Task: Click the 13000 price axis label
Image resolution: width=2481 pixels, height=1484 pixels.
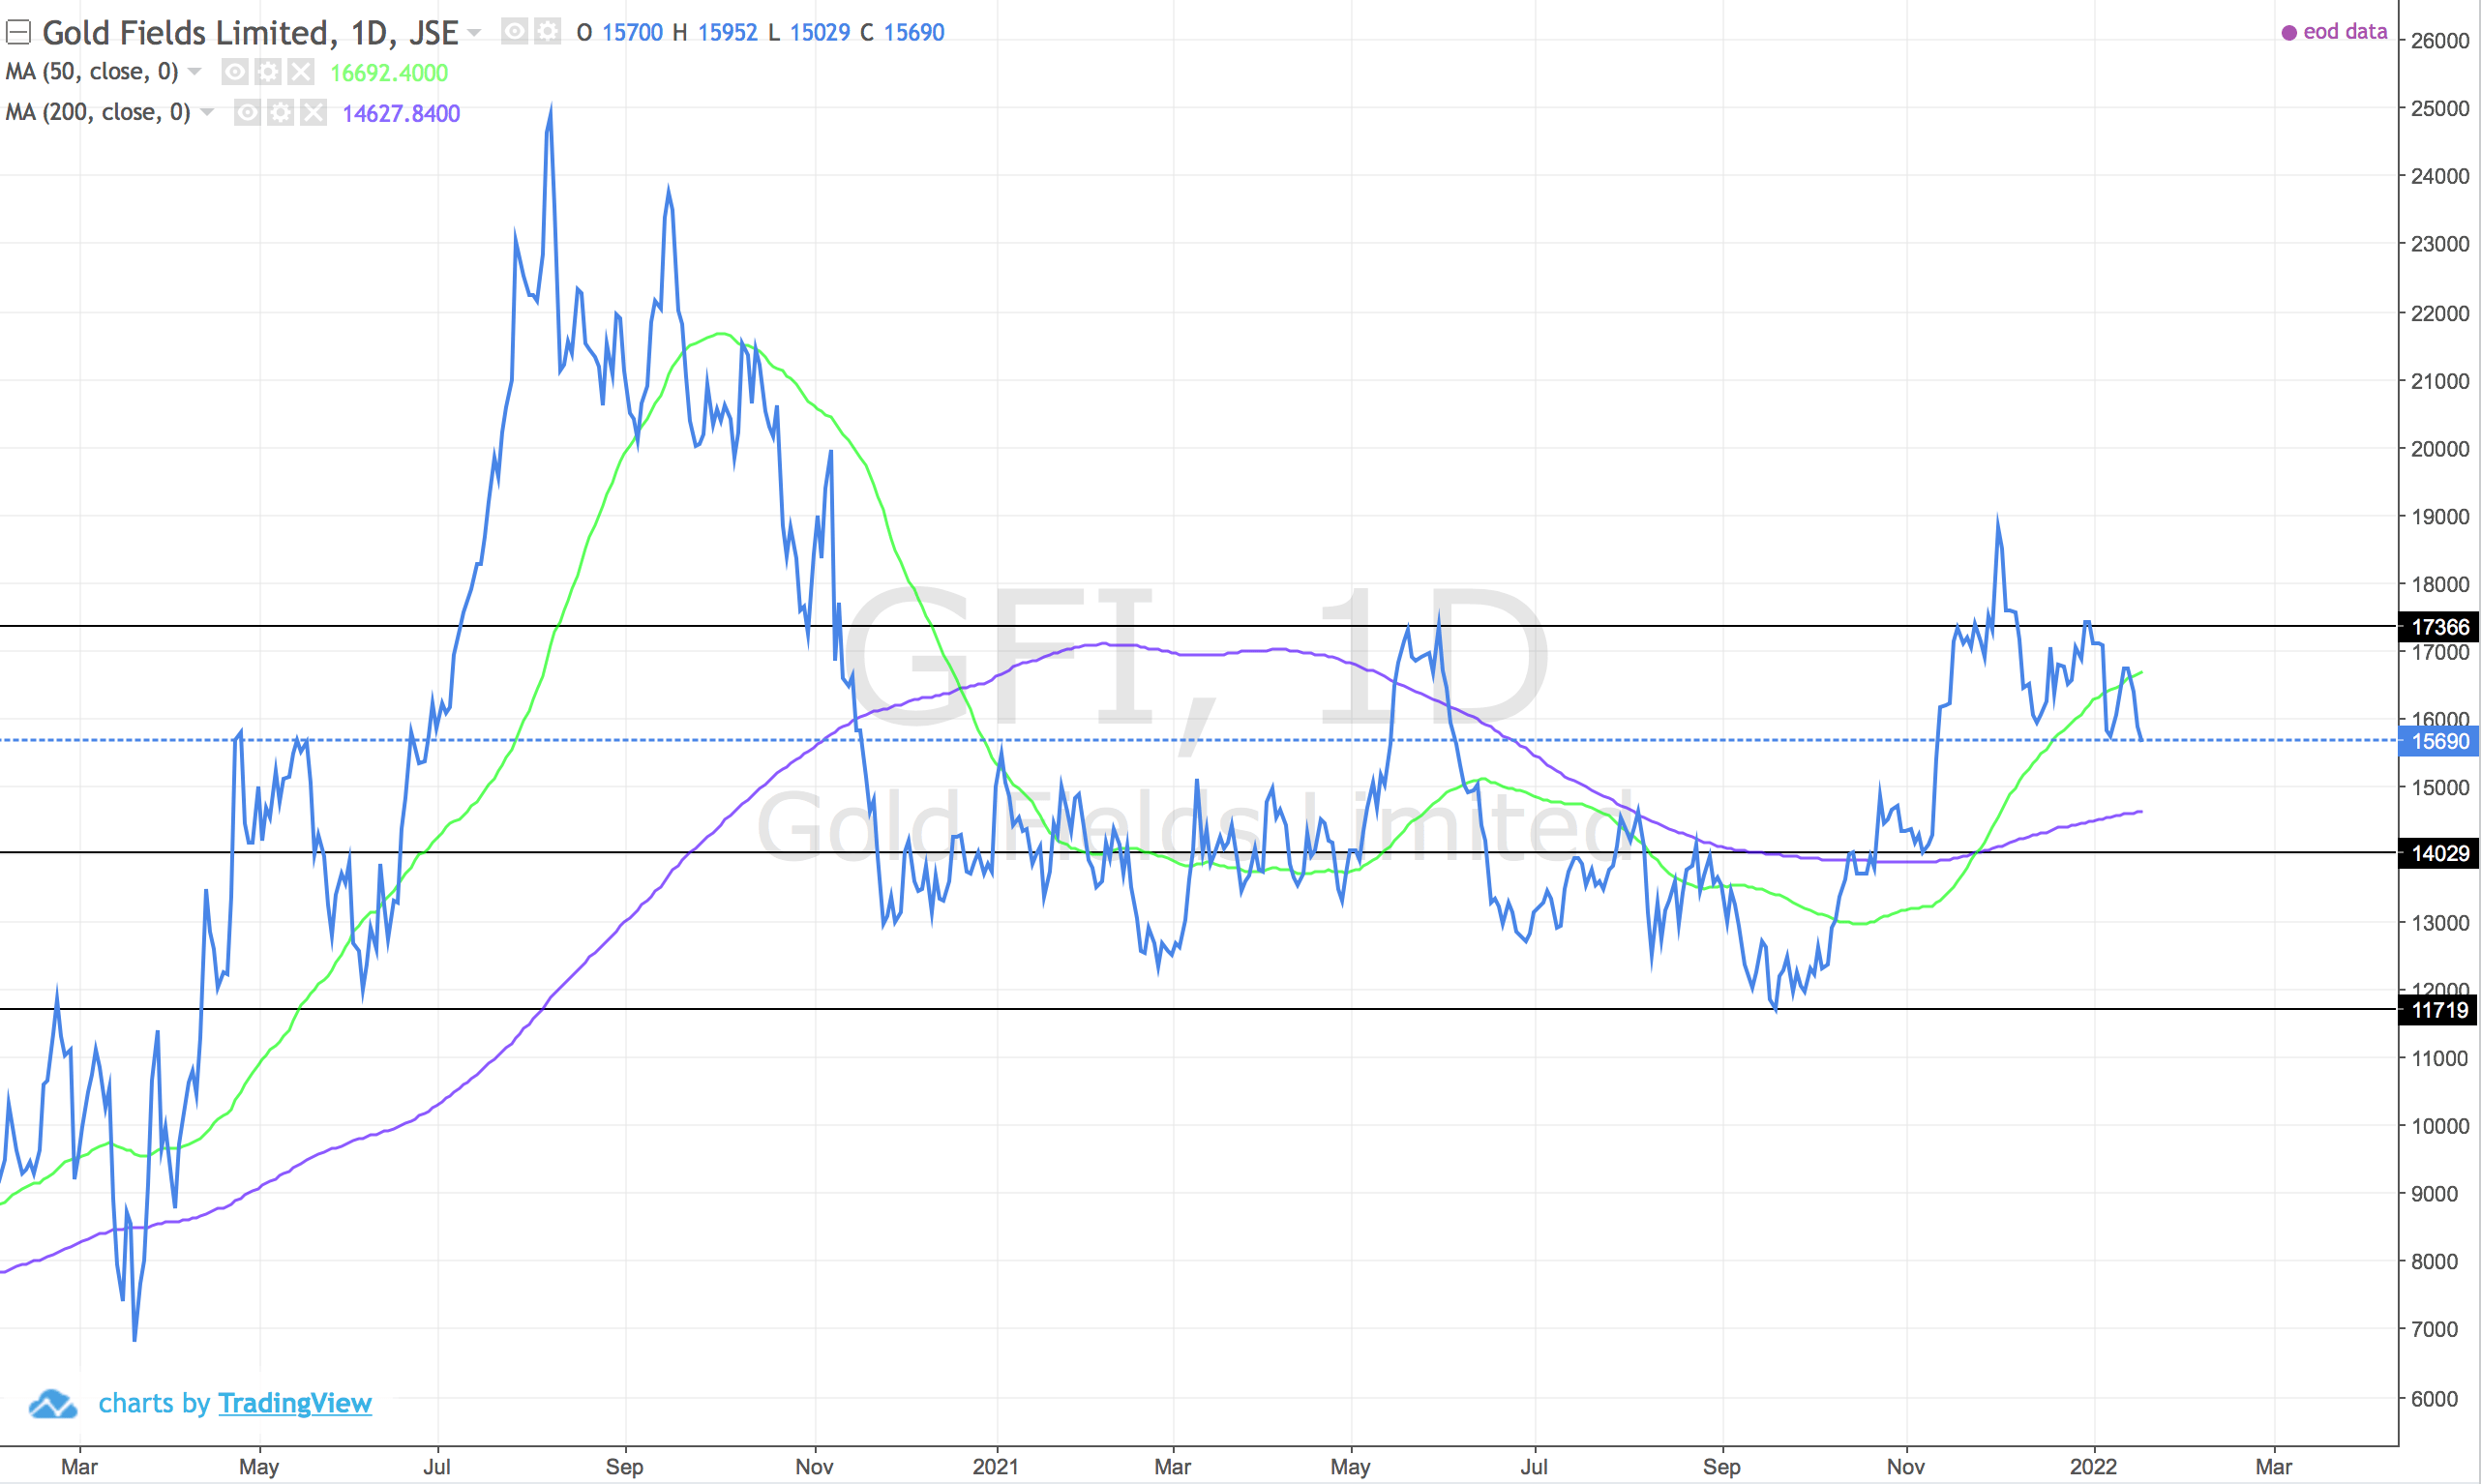Action: tap(2440, 923)
